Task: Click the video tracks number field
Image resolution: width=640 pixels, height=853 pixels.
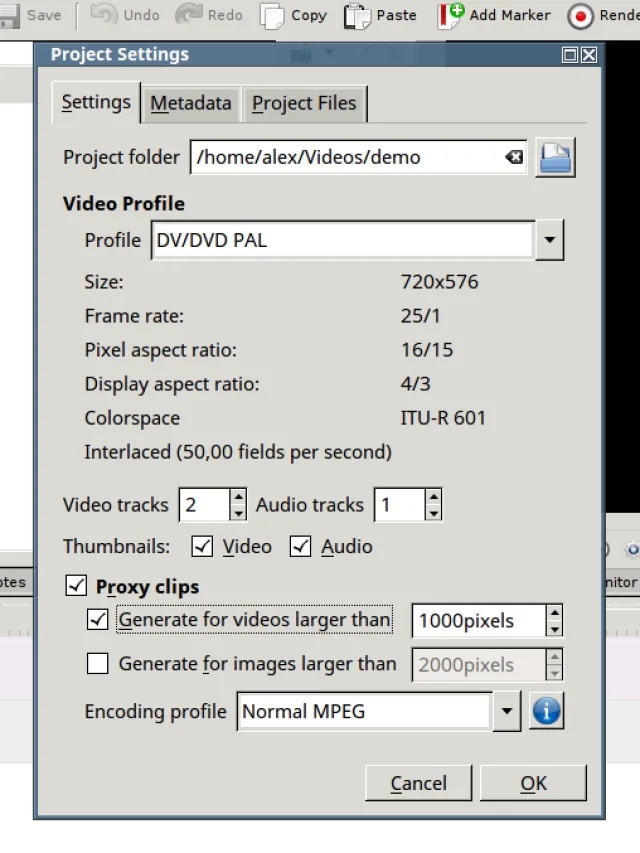Action: [205, 505]
